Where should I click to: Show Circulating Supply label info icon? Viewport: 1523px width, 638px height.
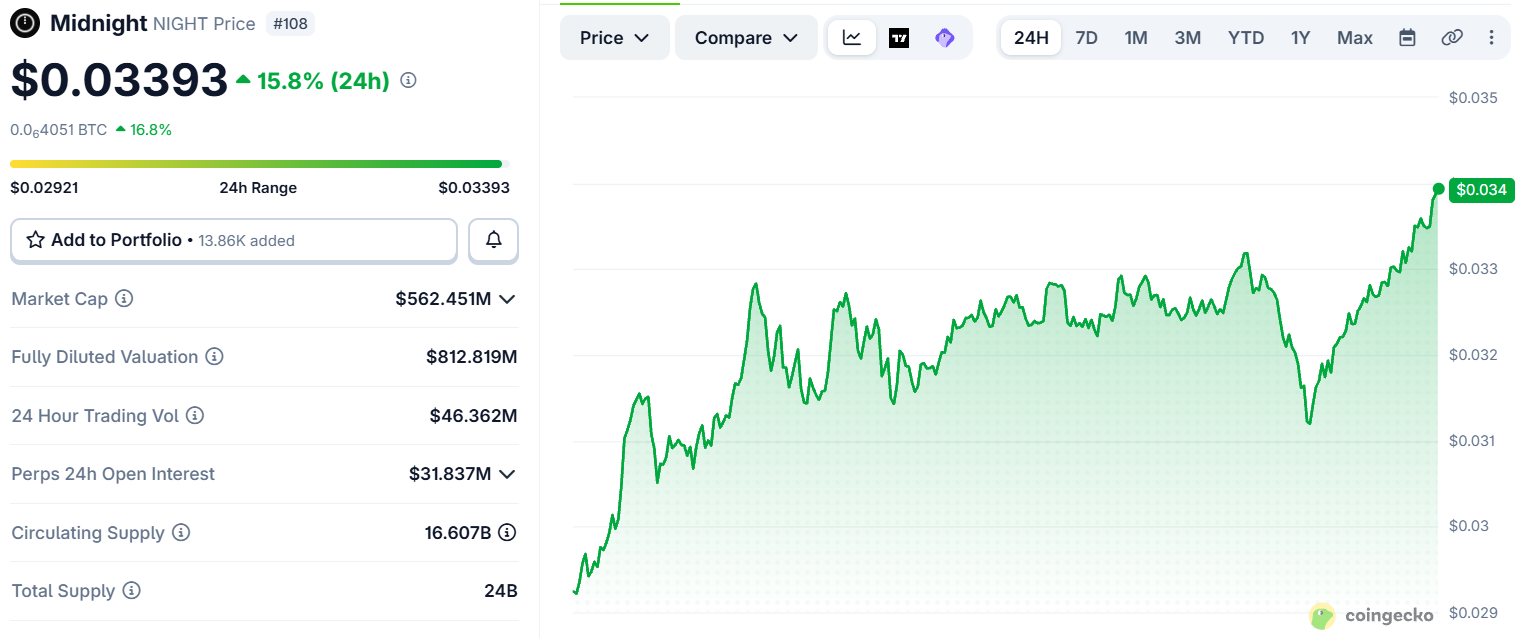tap(181, 533)
